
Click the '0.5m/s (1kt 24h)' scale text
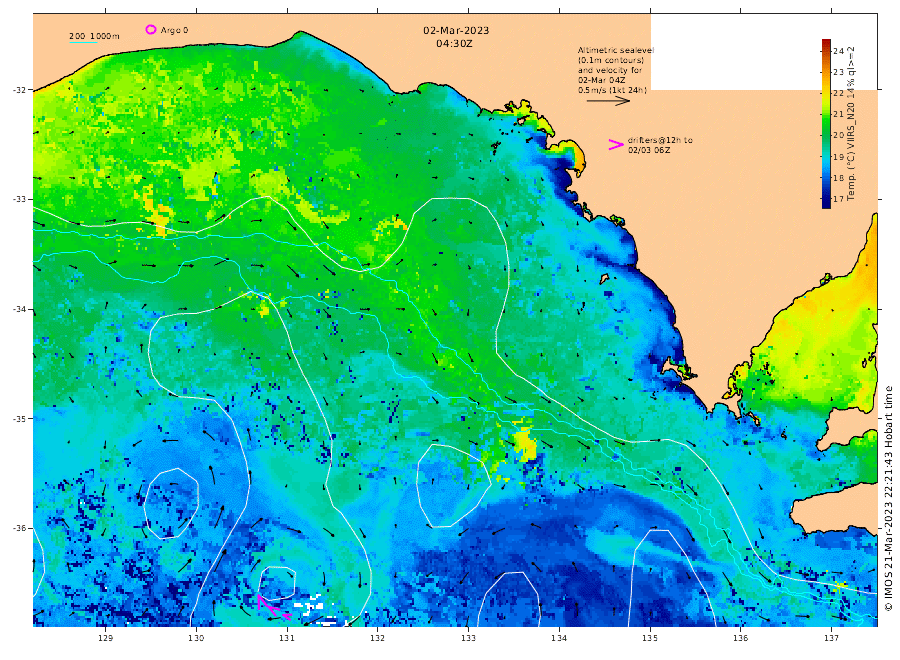pos(612,90)
